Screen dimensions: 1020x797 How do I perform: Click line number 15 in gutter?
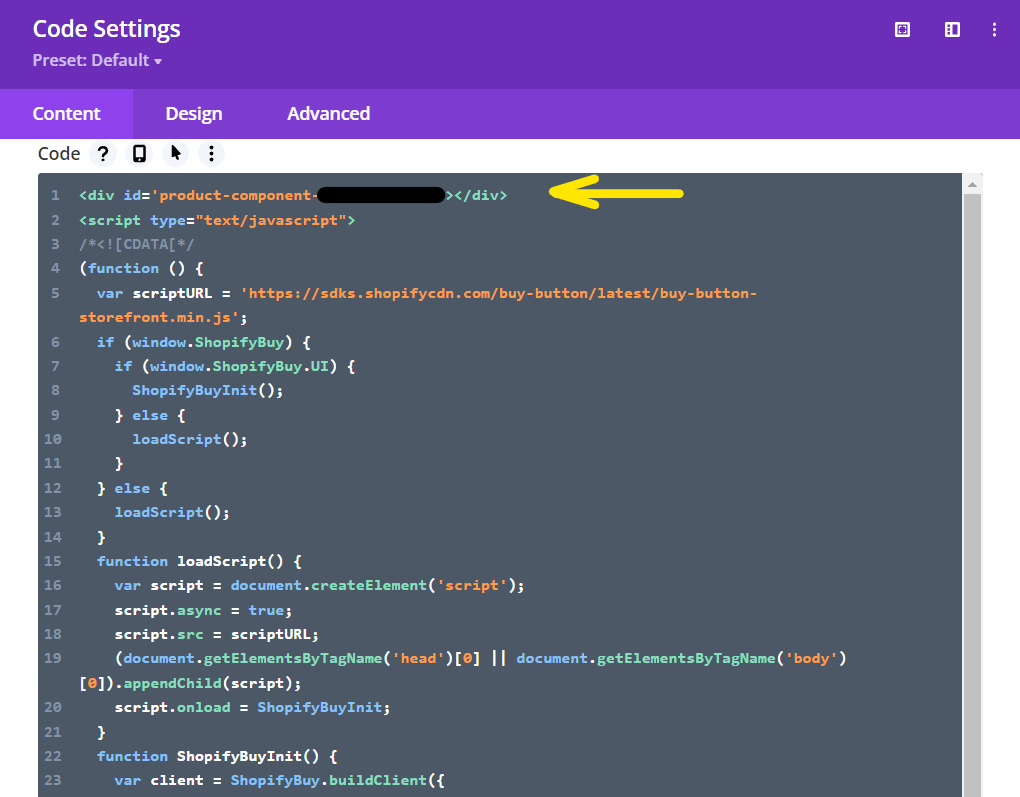coord(53,561)
